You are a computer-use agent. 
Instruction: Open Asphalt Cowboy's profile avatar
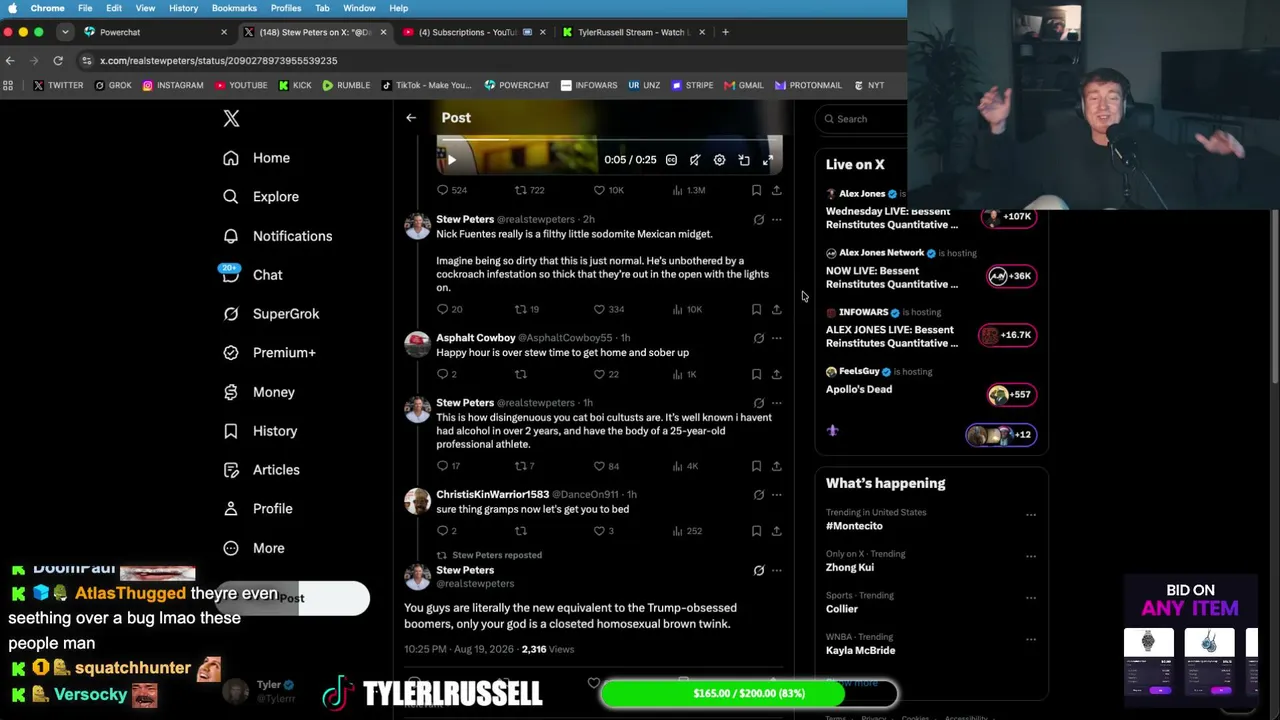click(x=417, y=345)
